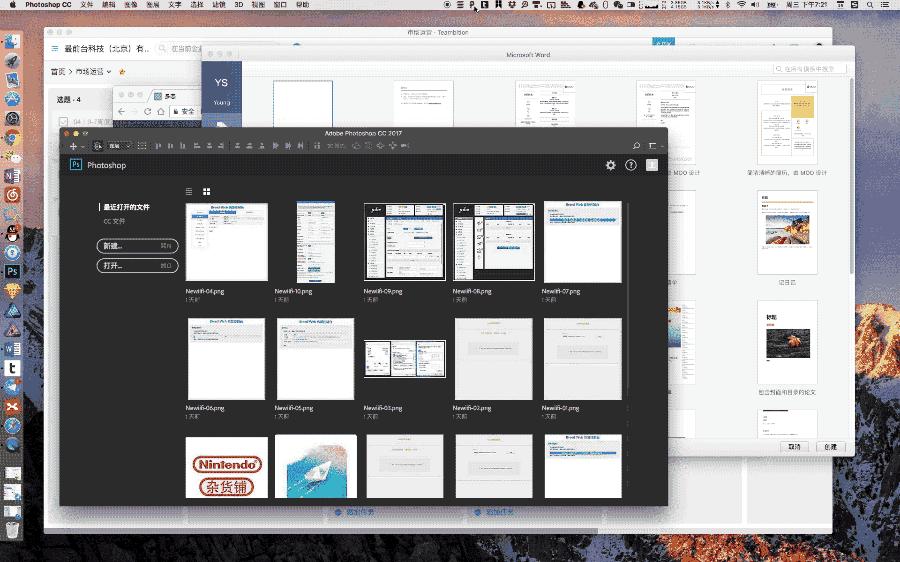Select the Move tool in Photoshop options bar
The width and height of the screenshot is (900, 562).
tap(73, 146)
